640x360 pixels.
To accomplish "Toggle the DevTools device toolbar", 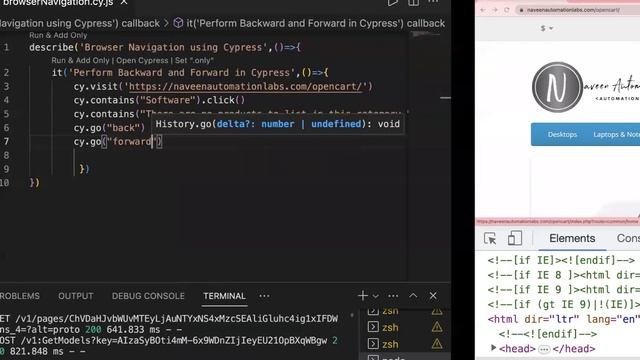I will (514, 238).
